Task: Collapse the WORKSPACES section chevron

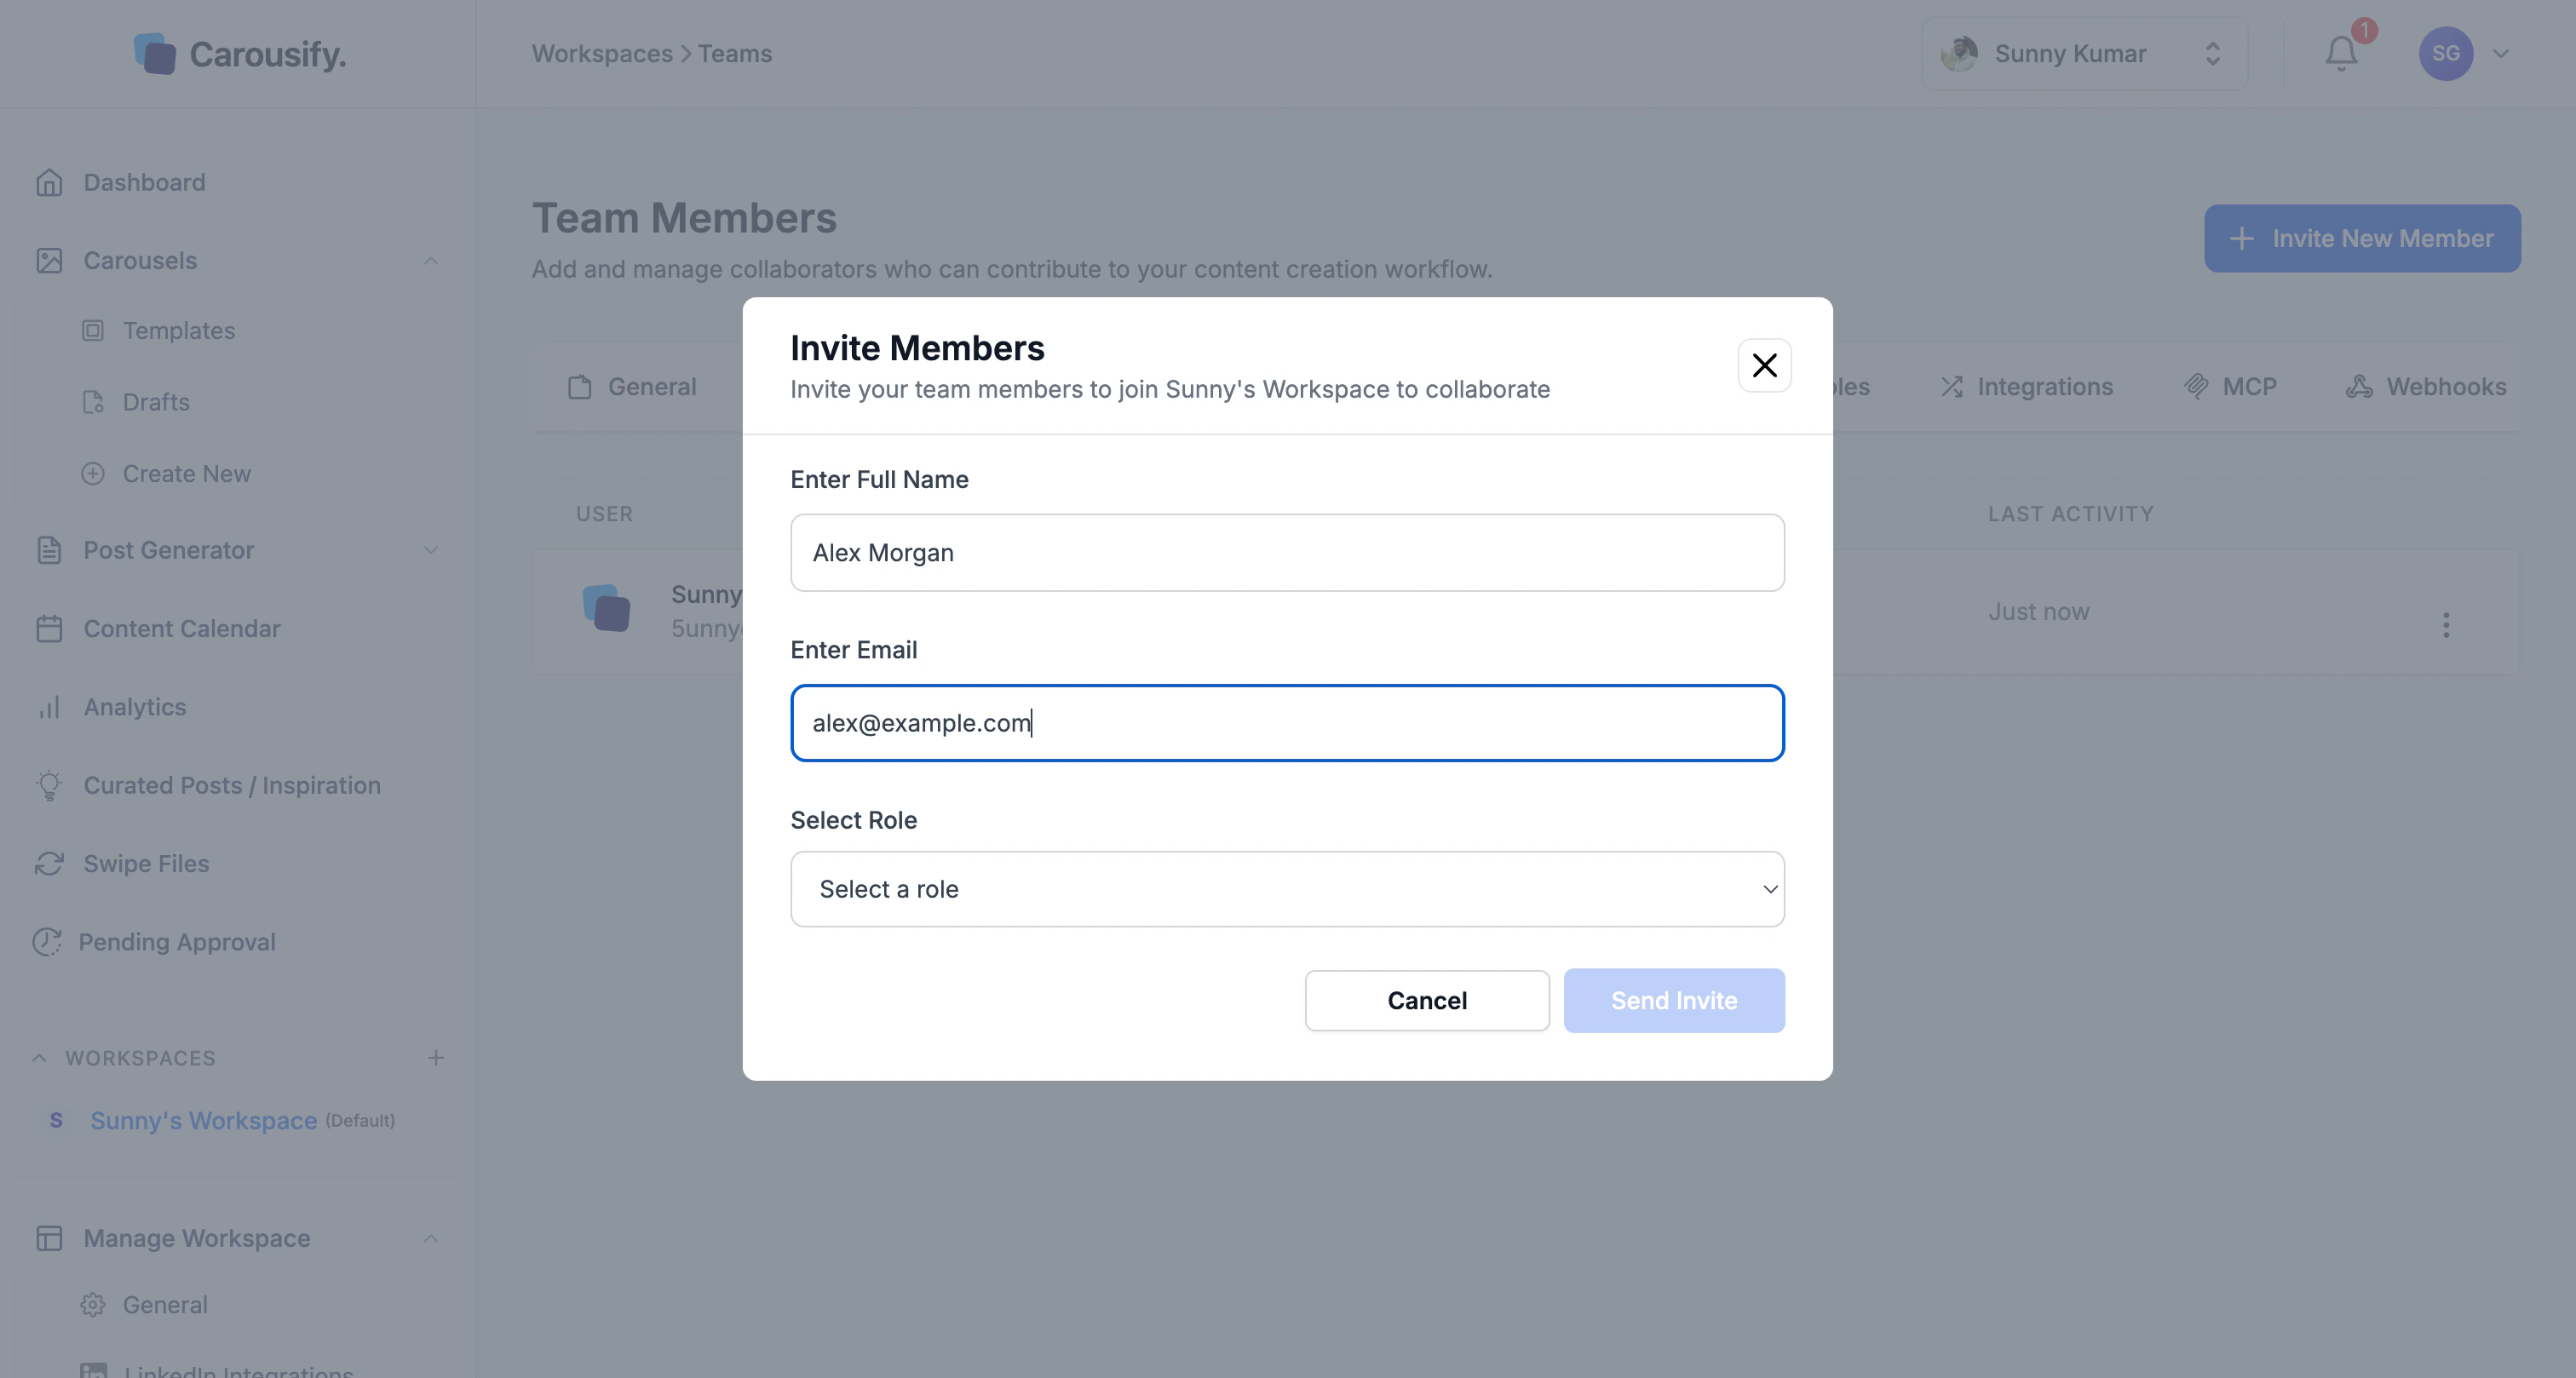Action: pos(39,1058)
